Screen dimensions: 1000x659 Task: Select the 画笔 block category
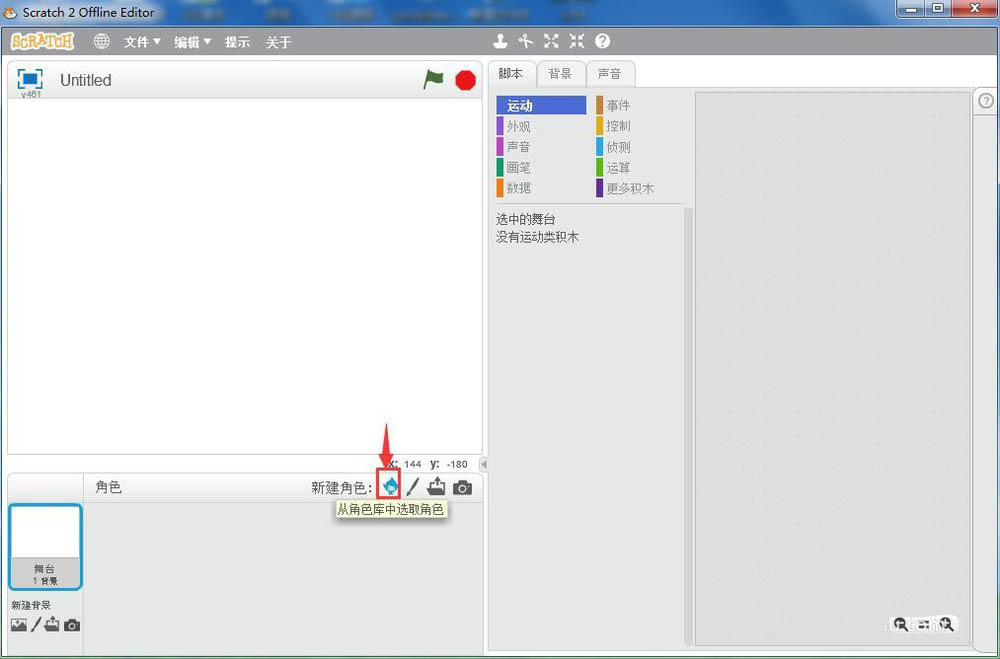(x=520, y=167)
